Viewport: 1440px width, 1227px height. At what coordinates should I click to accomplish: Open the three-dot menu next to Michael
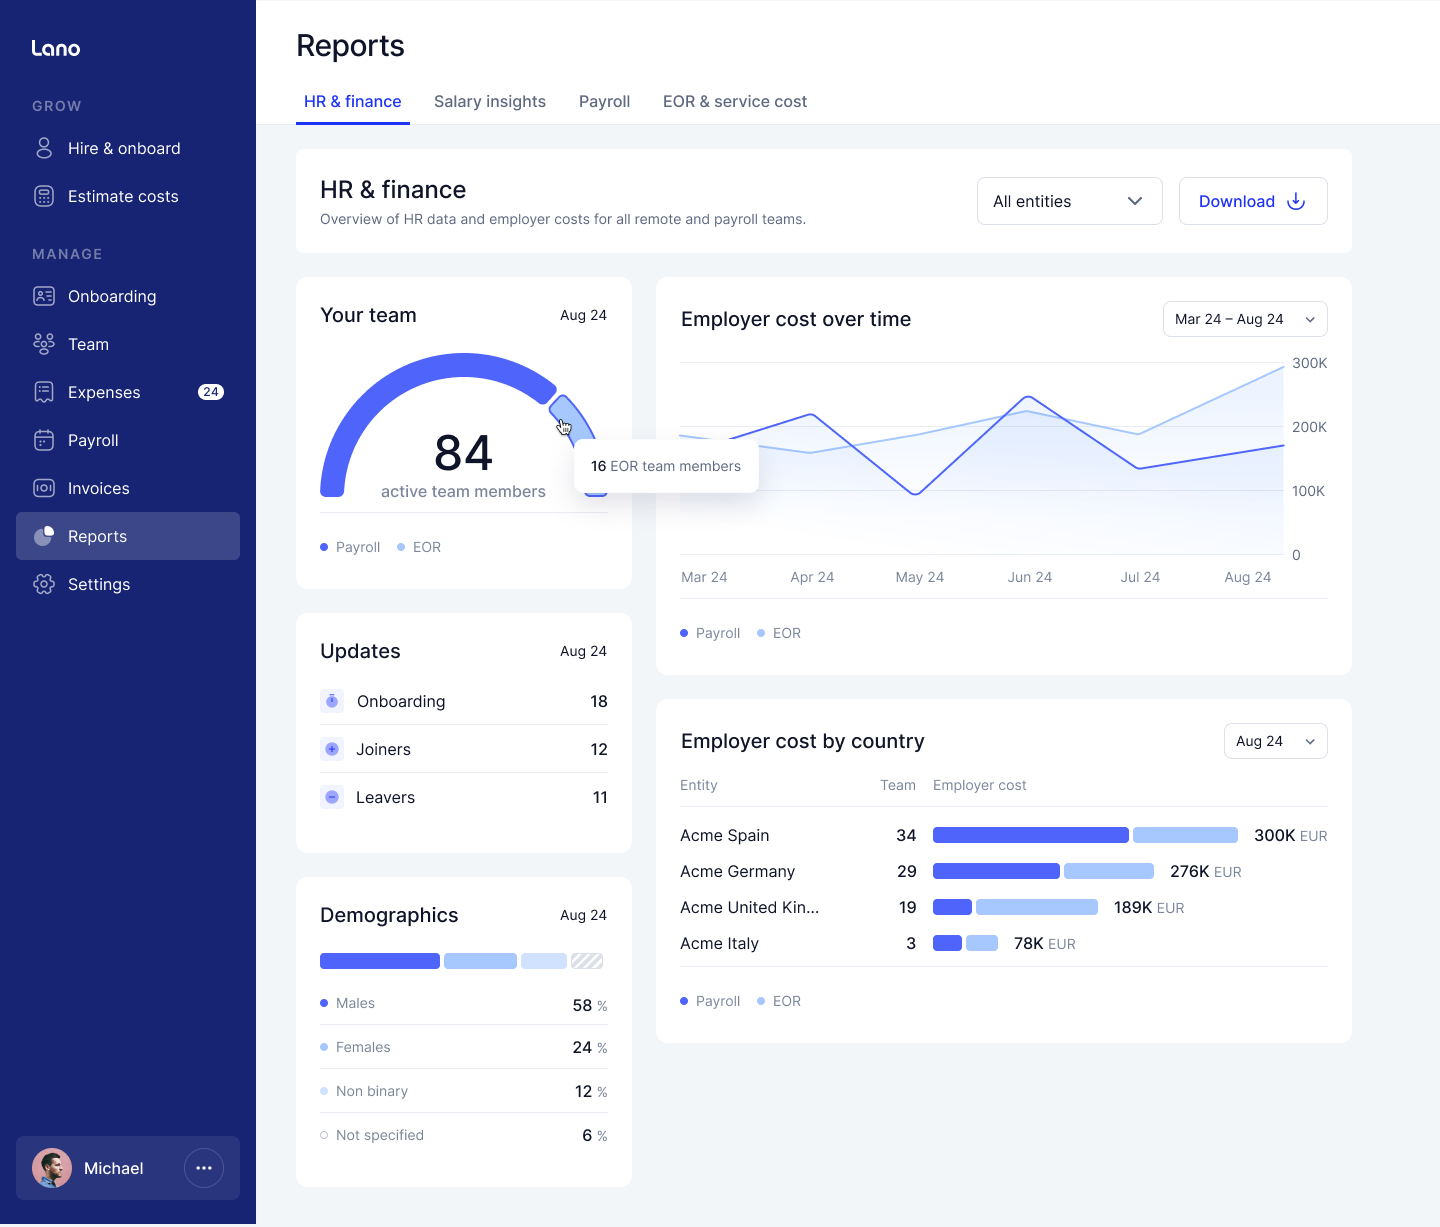click(x=204, y=1168)
